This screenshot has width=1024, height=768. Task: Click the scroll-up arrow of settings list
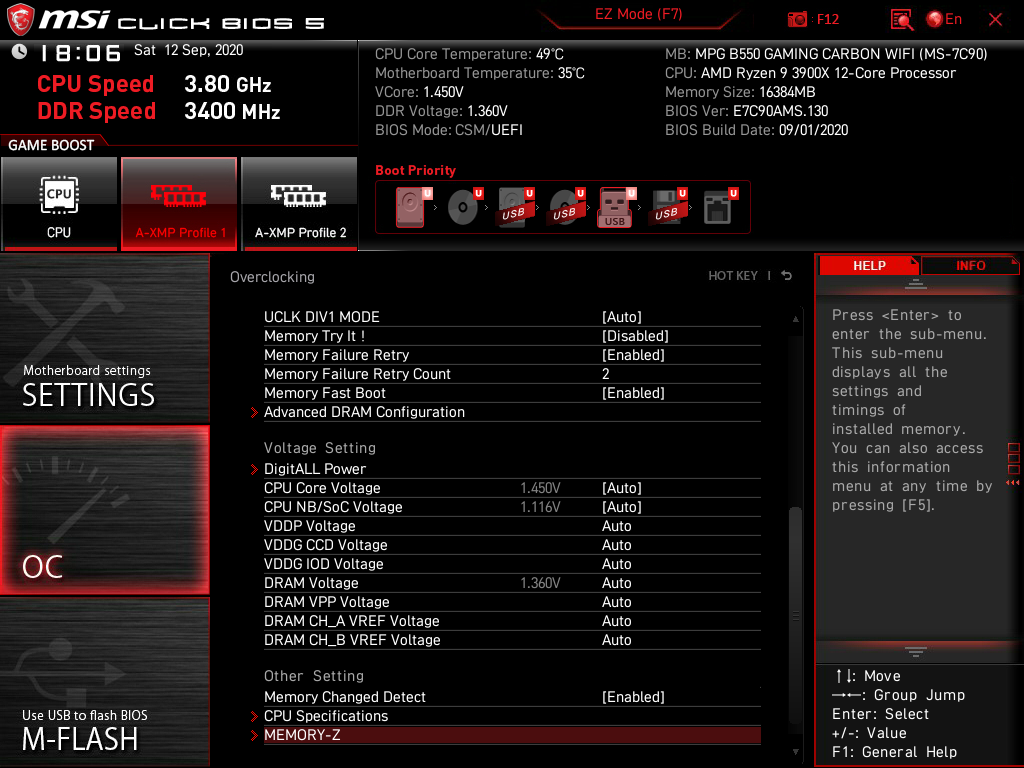(x=795, y=319)
